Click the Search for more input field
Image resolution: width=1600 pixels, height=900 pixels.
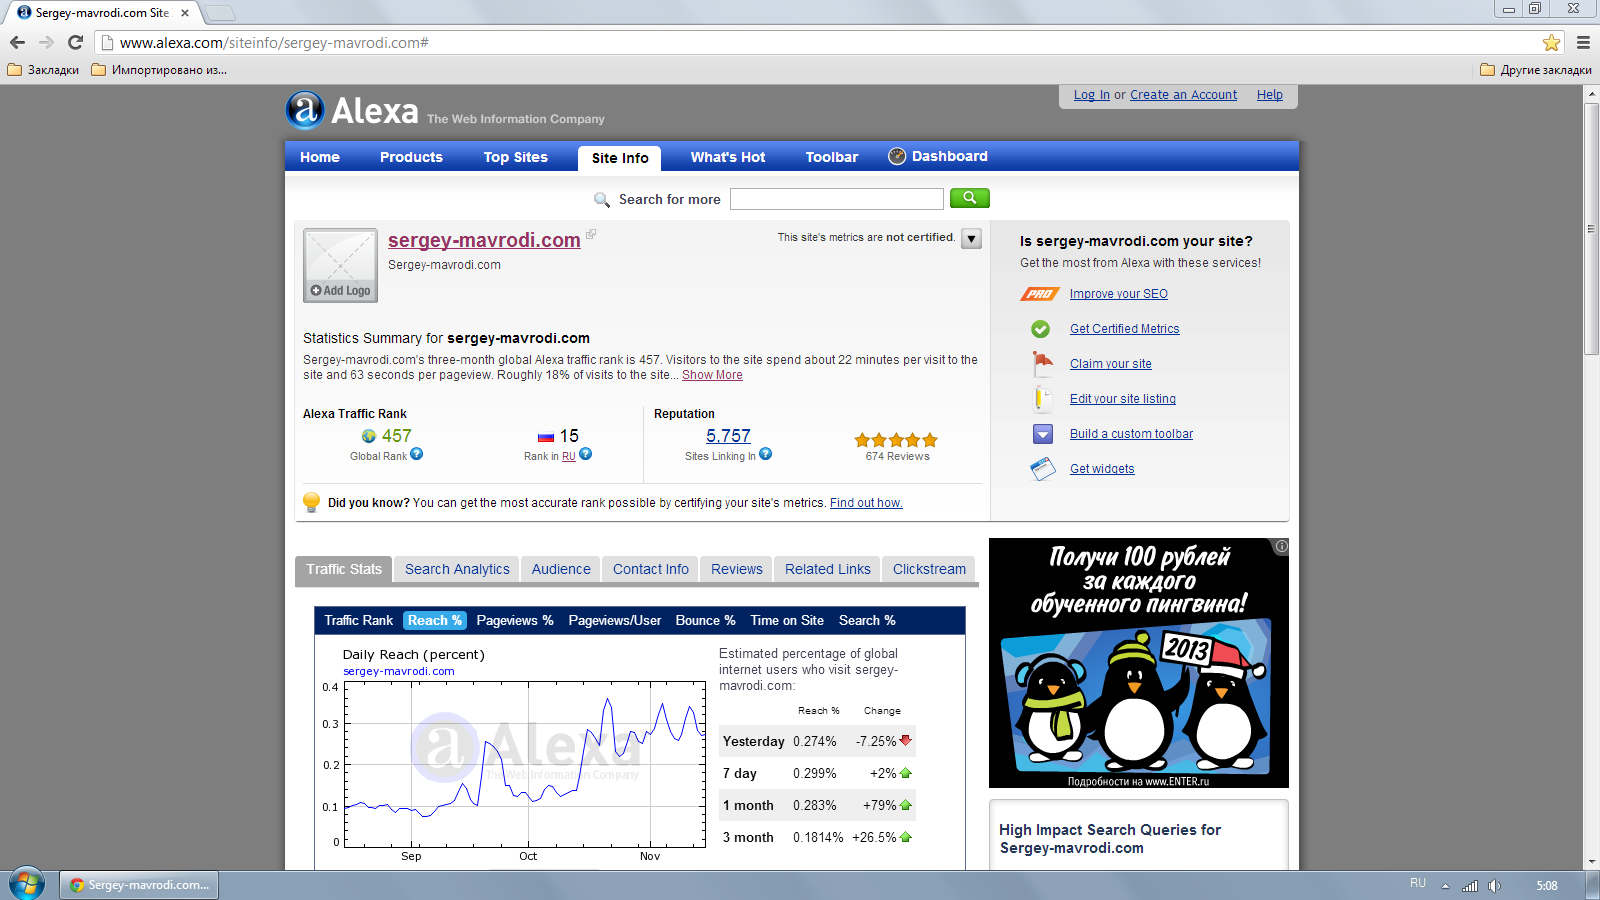click(836, 199)
